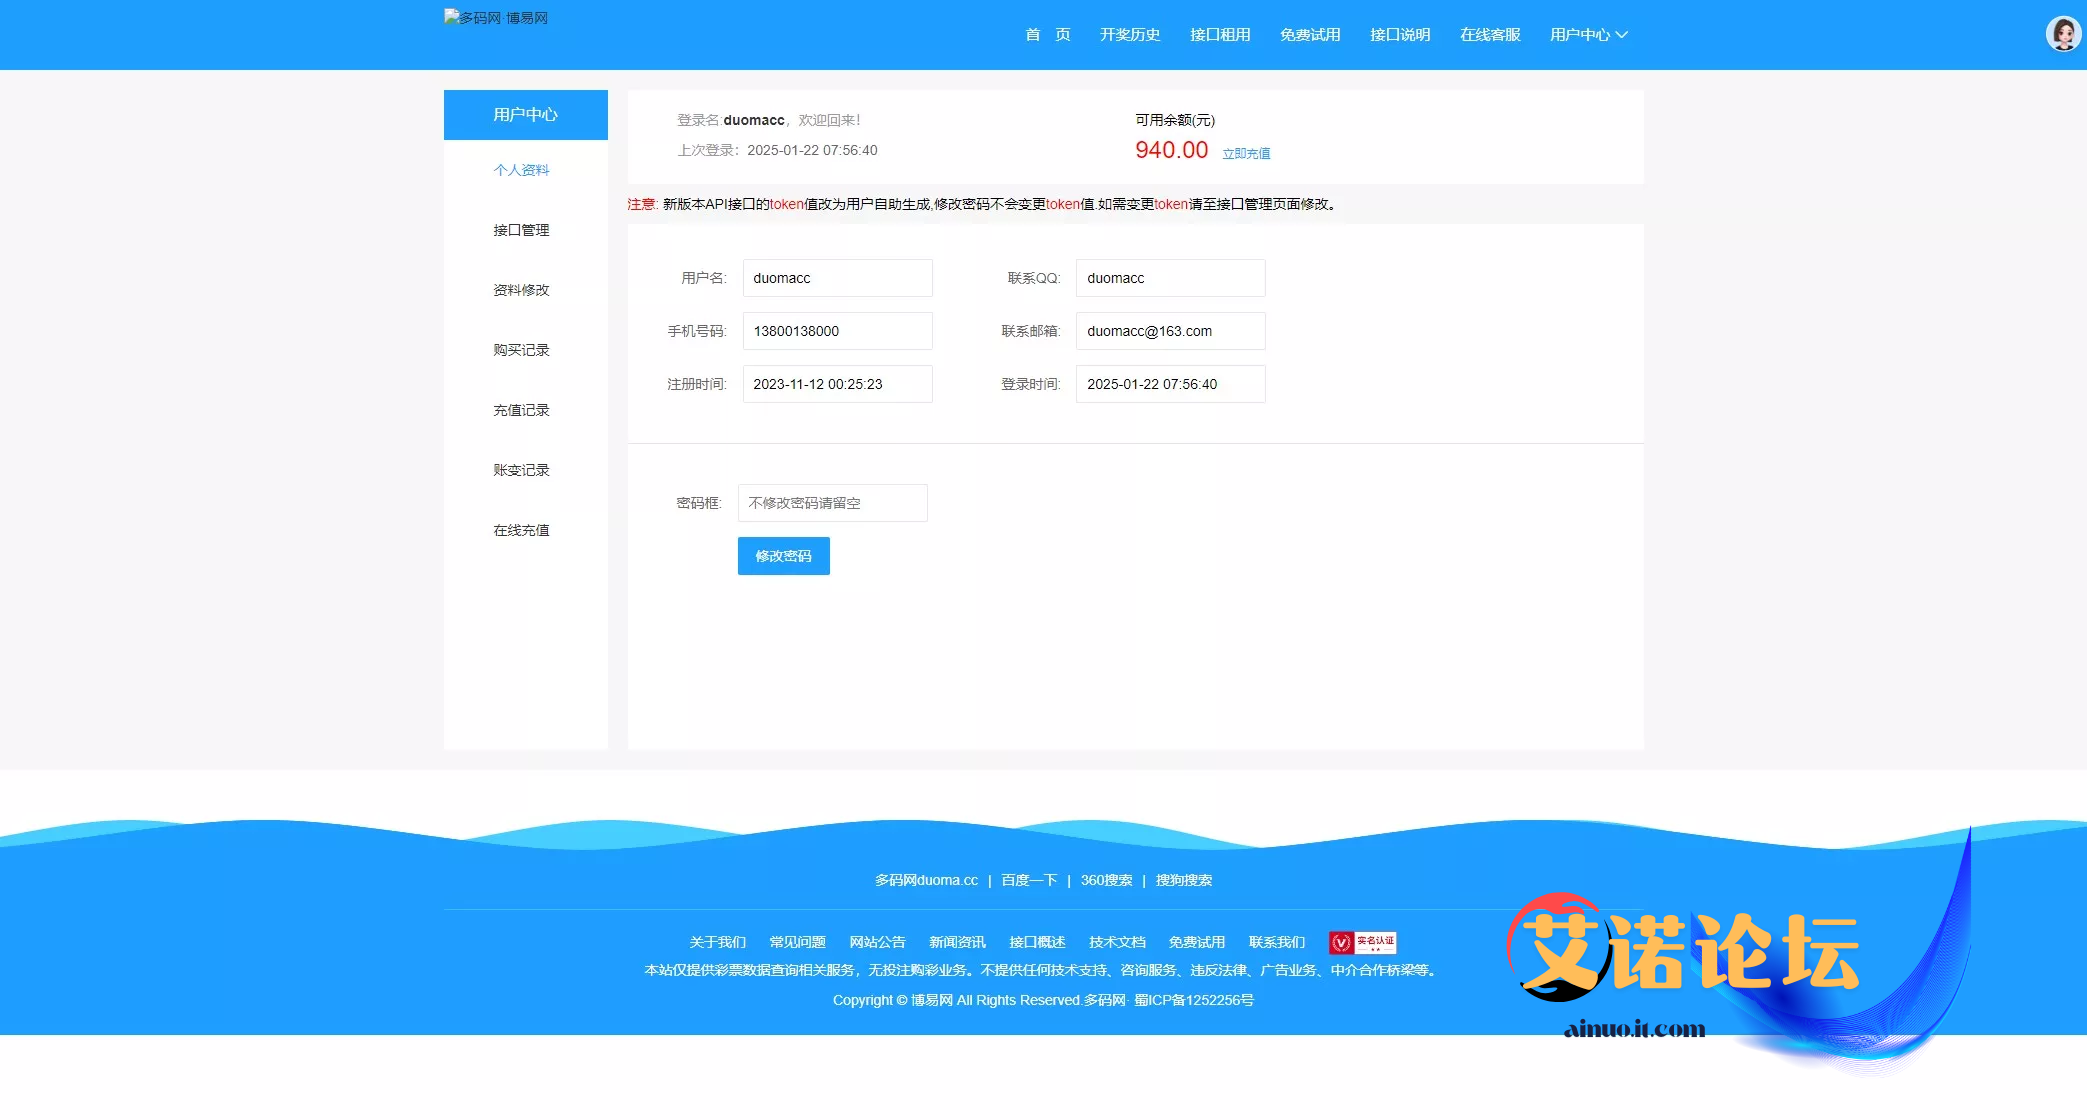Focus the password input field
2087x1120 pixels.
tap(833, 503)
